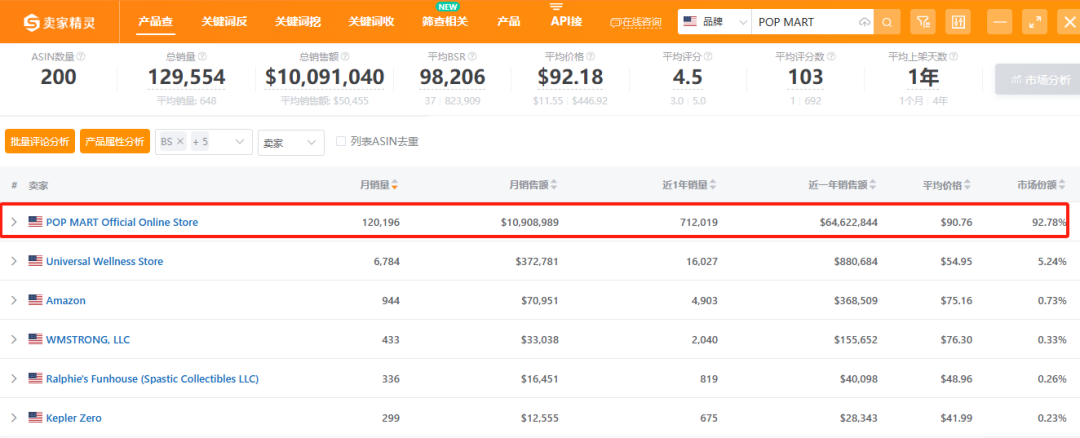Expand the Universal Wellness Store row
This screenshot has height=438, width=1080.
[14, 262]
